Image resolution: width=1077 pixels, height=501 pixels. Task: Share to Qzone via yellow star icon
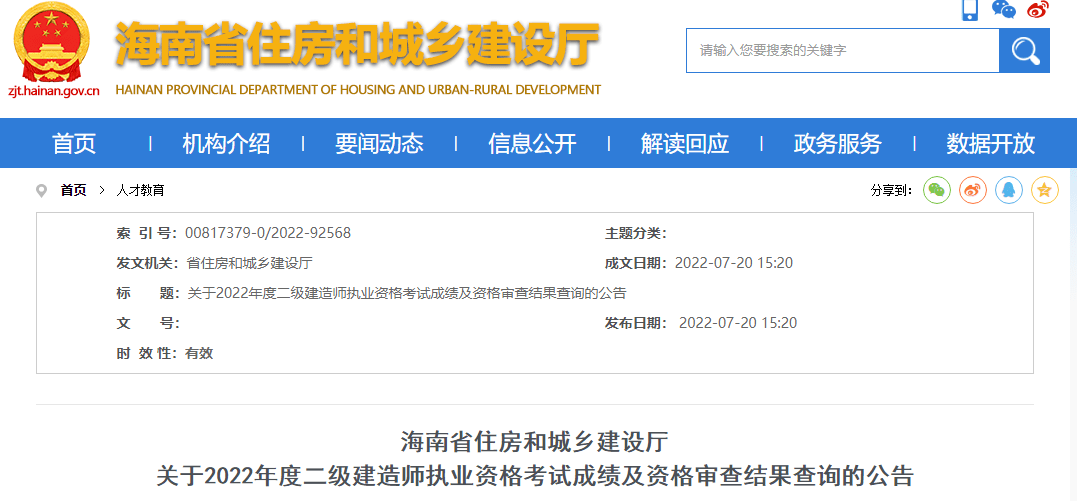(x=1044, y=190)
